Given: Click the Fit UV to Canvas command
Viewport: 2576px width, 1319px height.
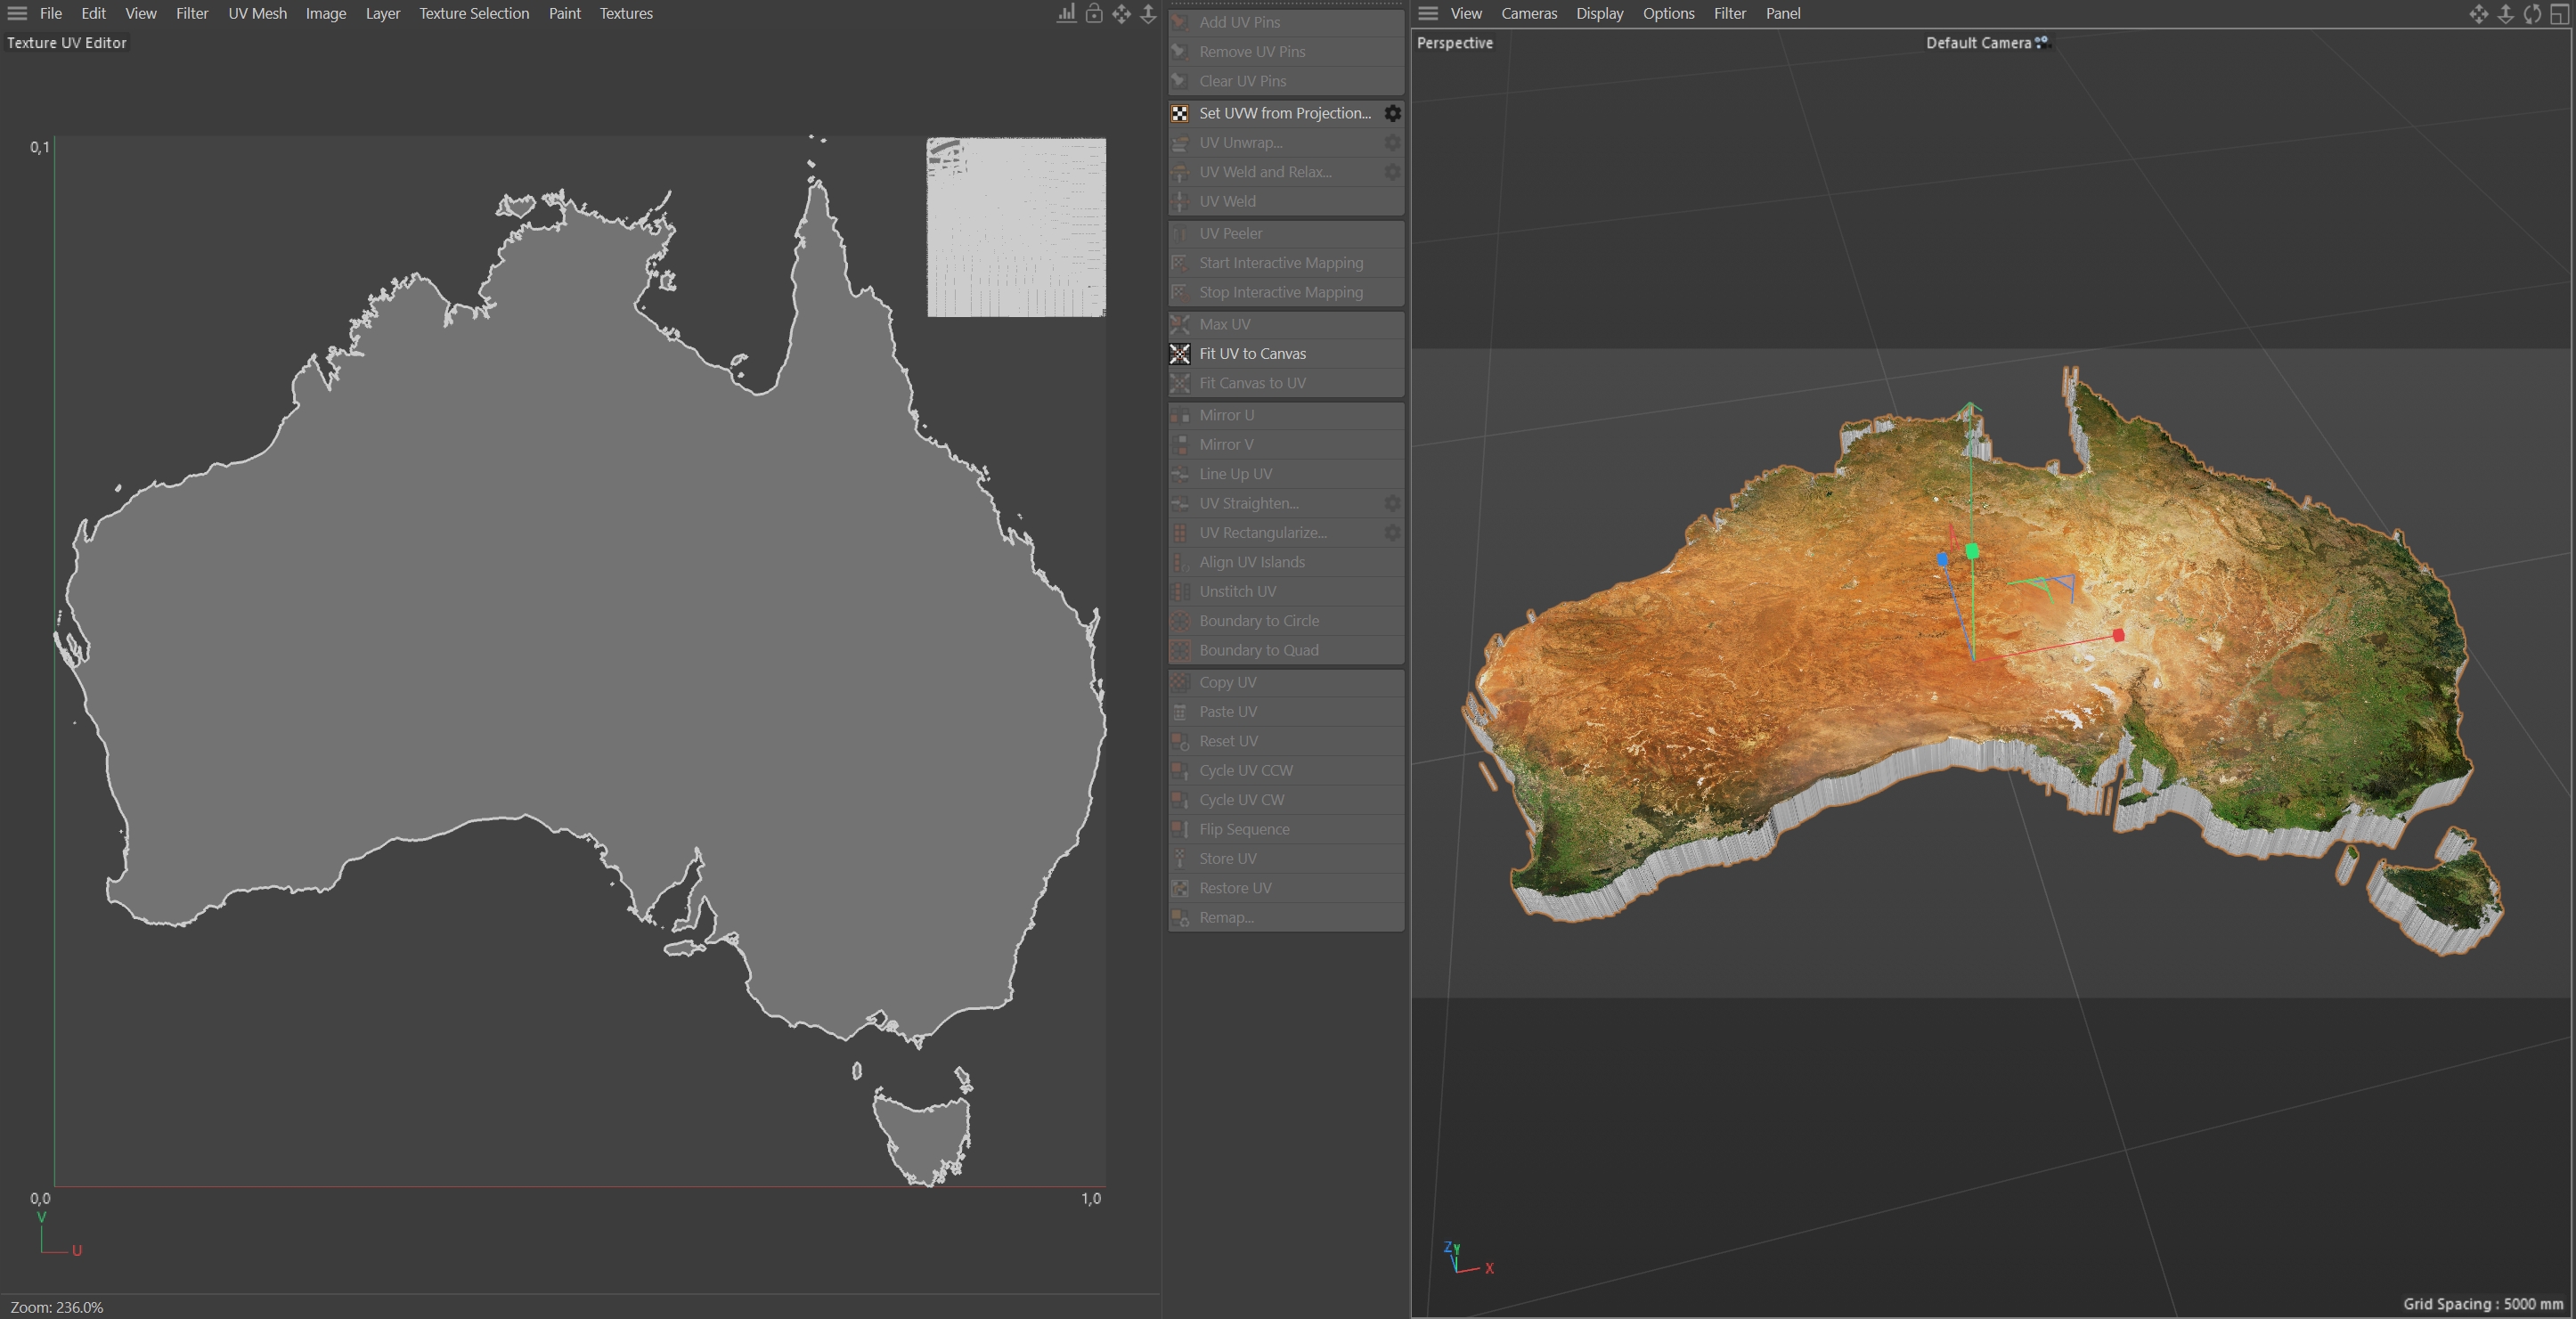Looking at the screenshot, I should point(1252,354).
